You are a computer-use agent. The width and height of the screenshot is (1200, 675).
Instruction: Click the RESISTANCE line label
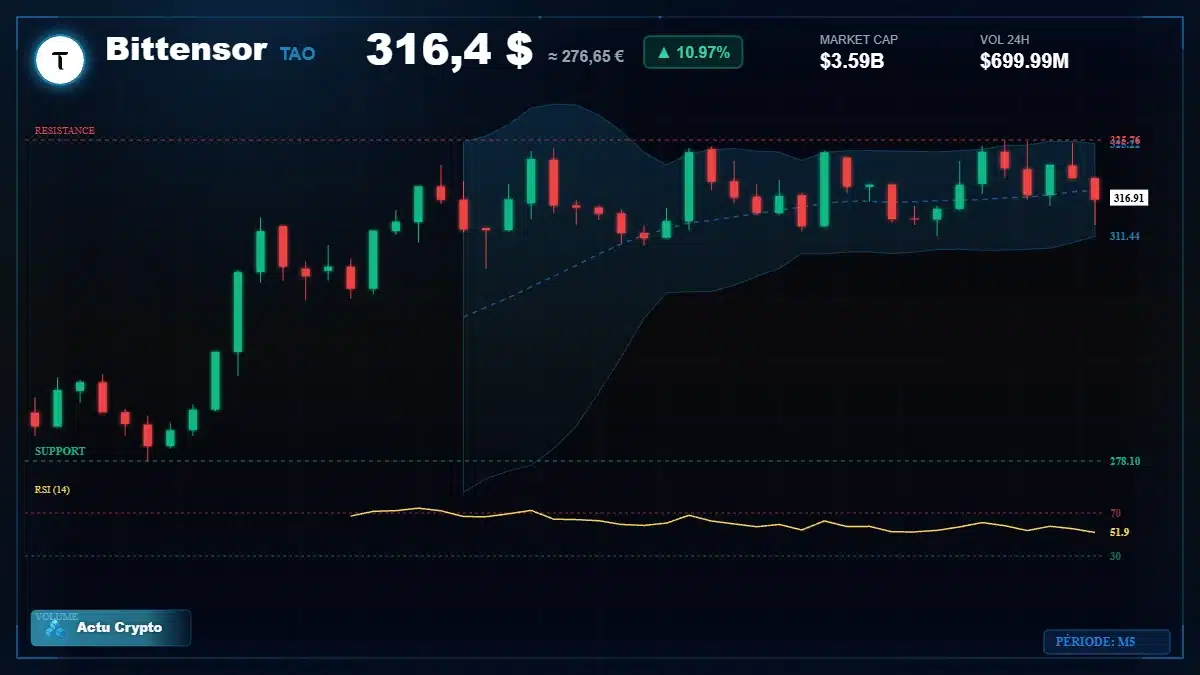point(65,131)
